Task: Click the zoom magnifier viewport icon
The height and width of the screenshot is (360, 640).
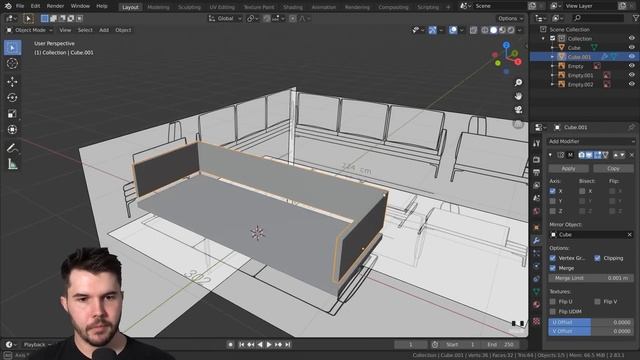Action: point(518,83)
